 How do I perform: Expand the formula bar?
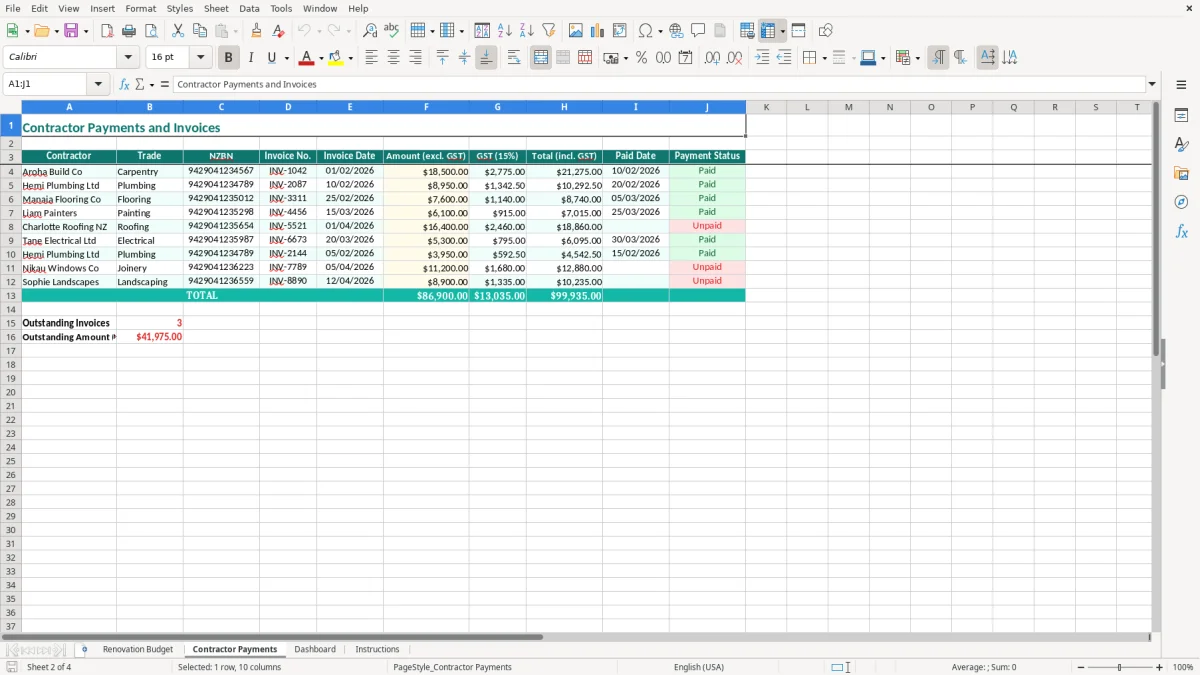tap(1152, 84)
